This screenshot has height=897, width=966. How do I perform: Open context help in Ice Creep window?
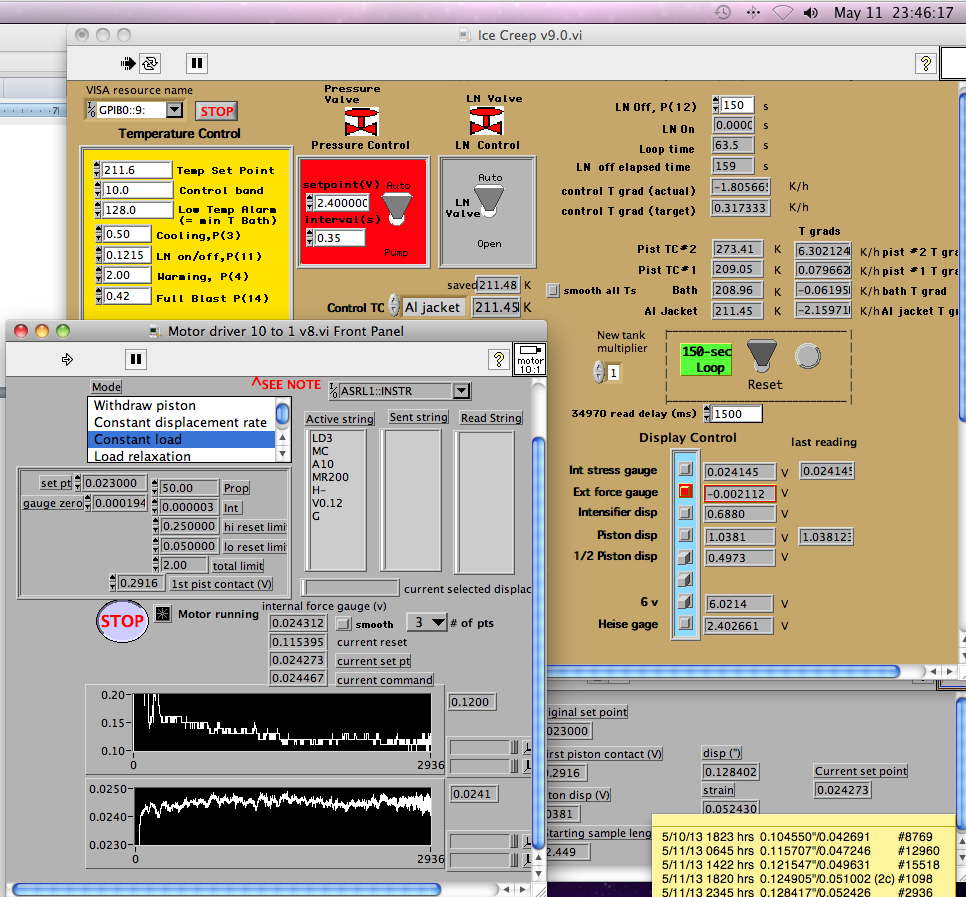tap(925, 63)
